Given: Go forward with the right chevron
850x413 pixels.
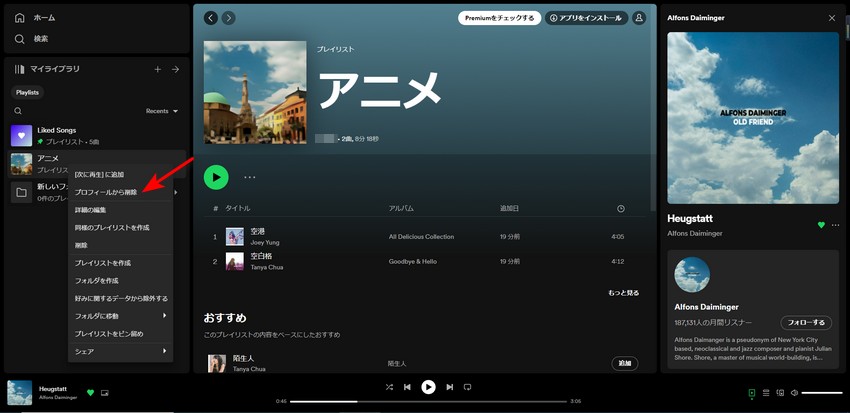Looking at the screenshot, I should tap(229, 18).
